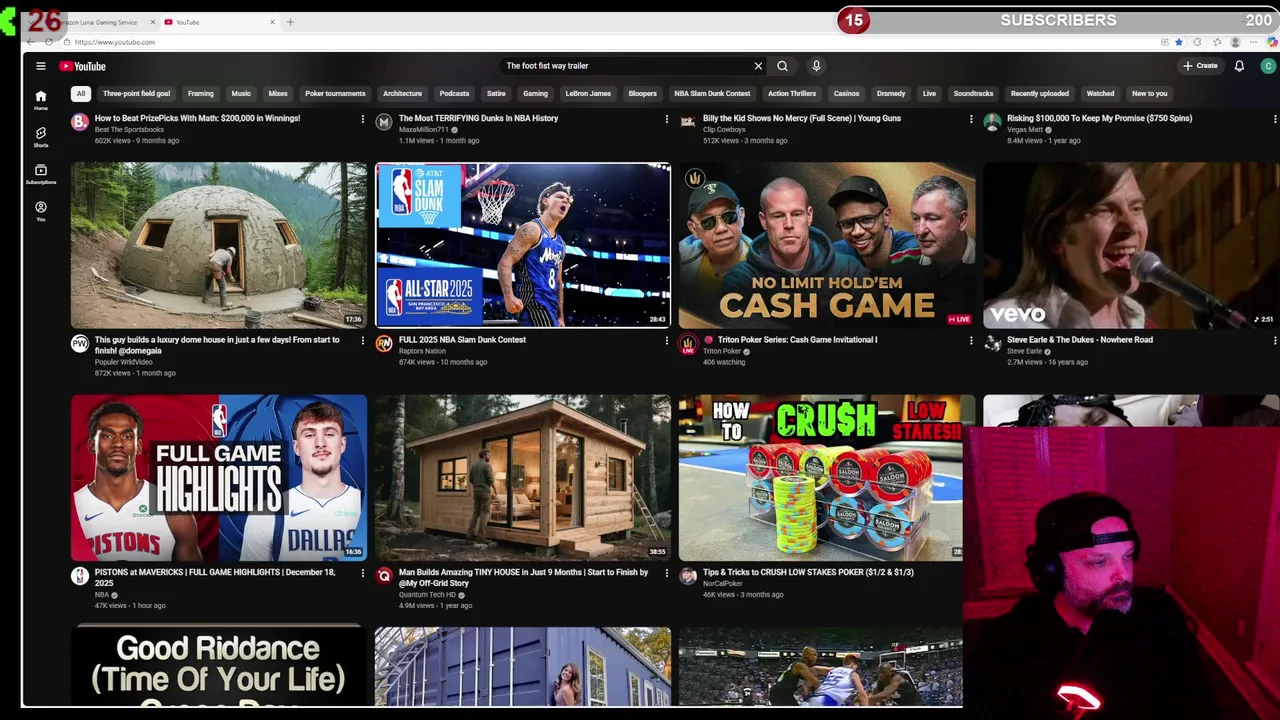
Task: Click the browser back arrow
Action: tap(31, 42)
